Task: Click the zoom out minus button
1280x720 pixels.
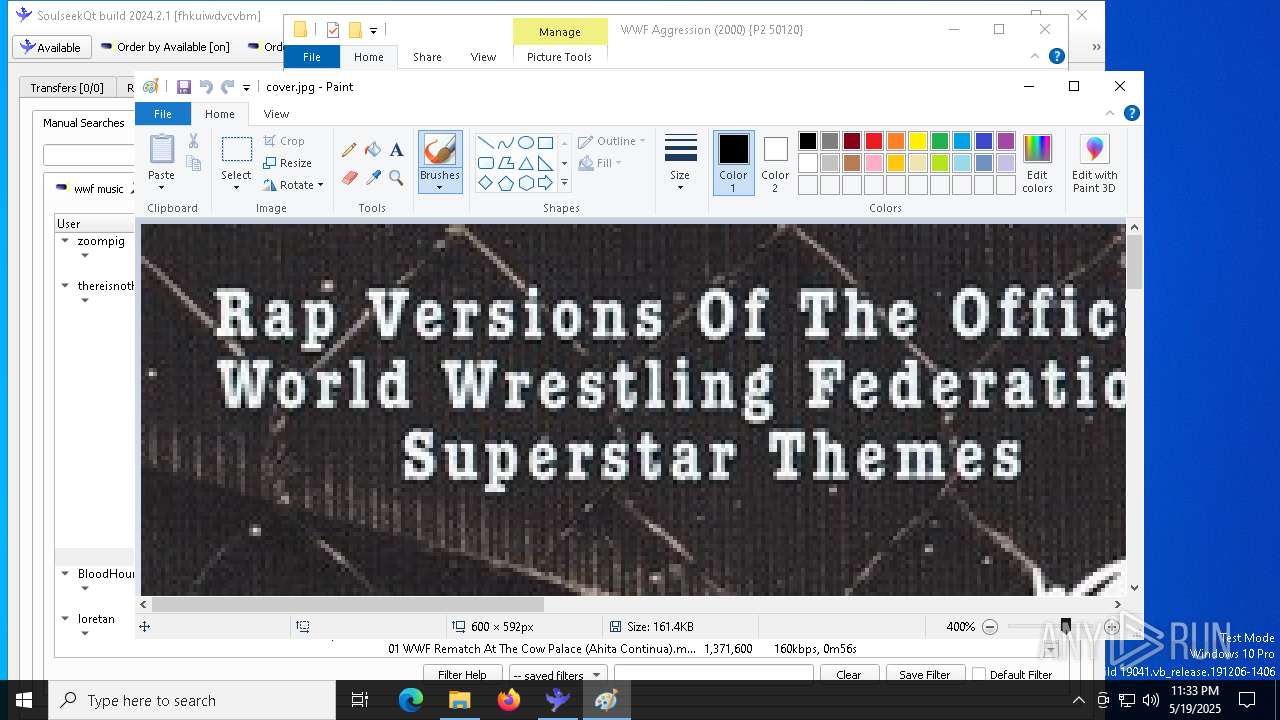Action: tap(990, 627)
